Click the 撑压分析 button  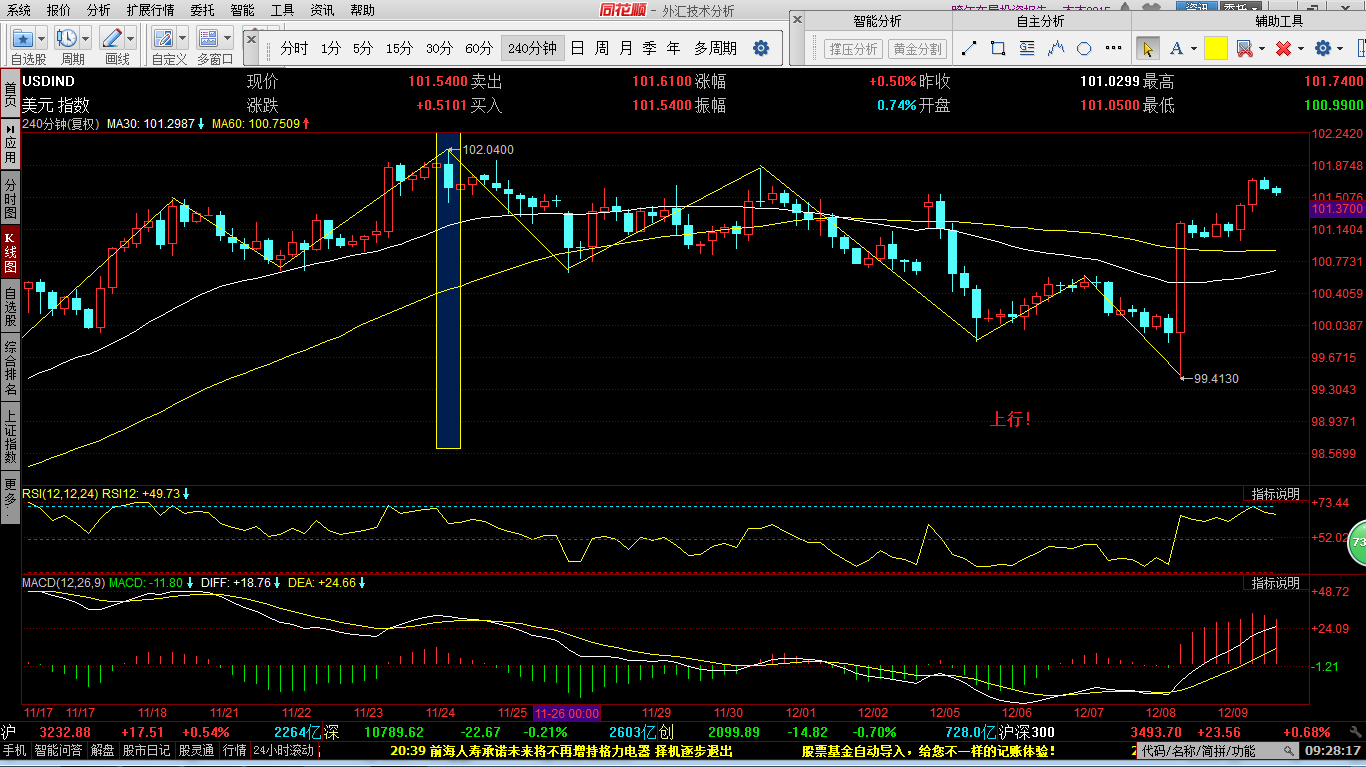853,49
